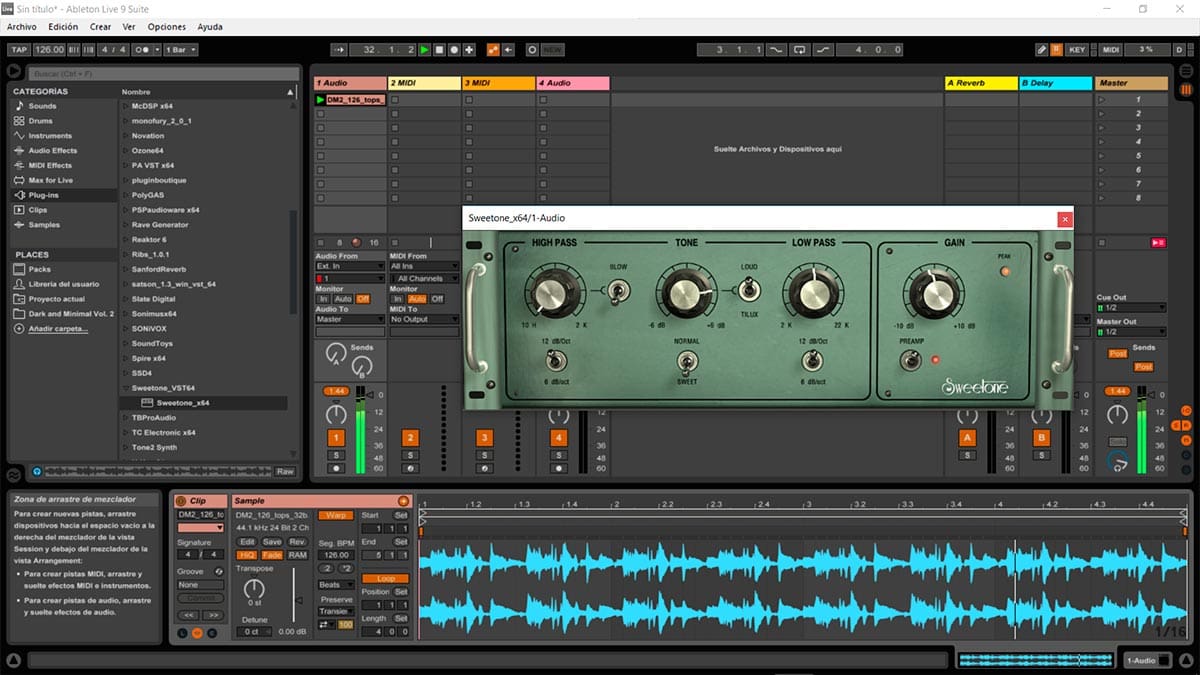Toggle the PREAMP switch on Sweetone
Viewport: 1200px width, 675px height.
[910, 361]
